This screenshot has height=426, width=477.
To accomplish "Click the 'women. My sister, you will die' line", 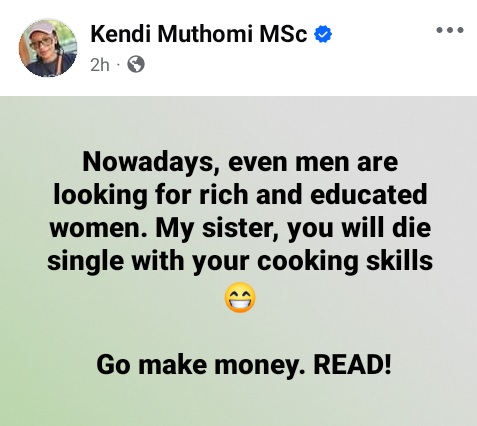I will (x=240, y=228).
